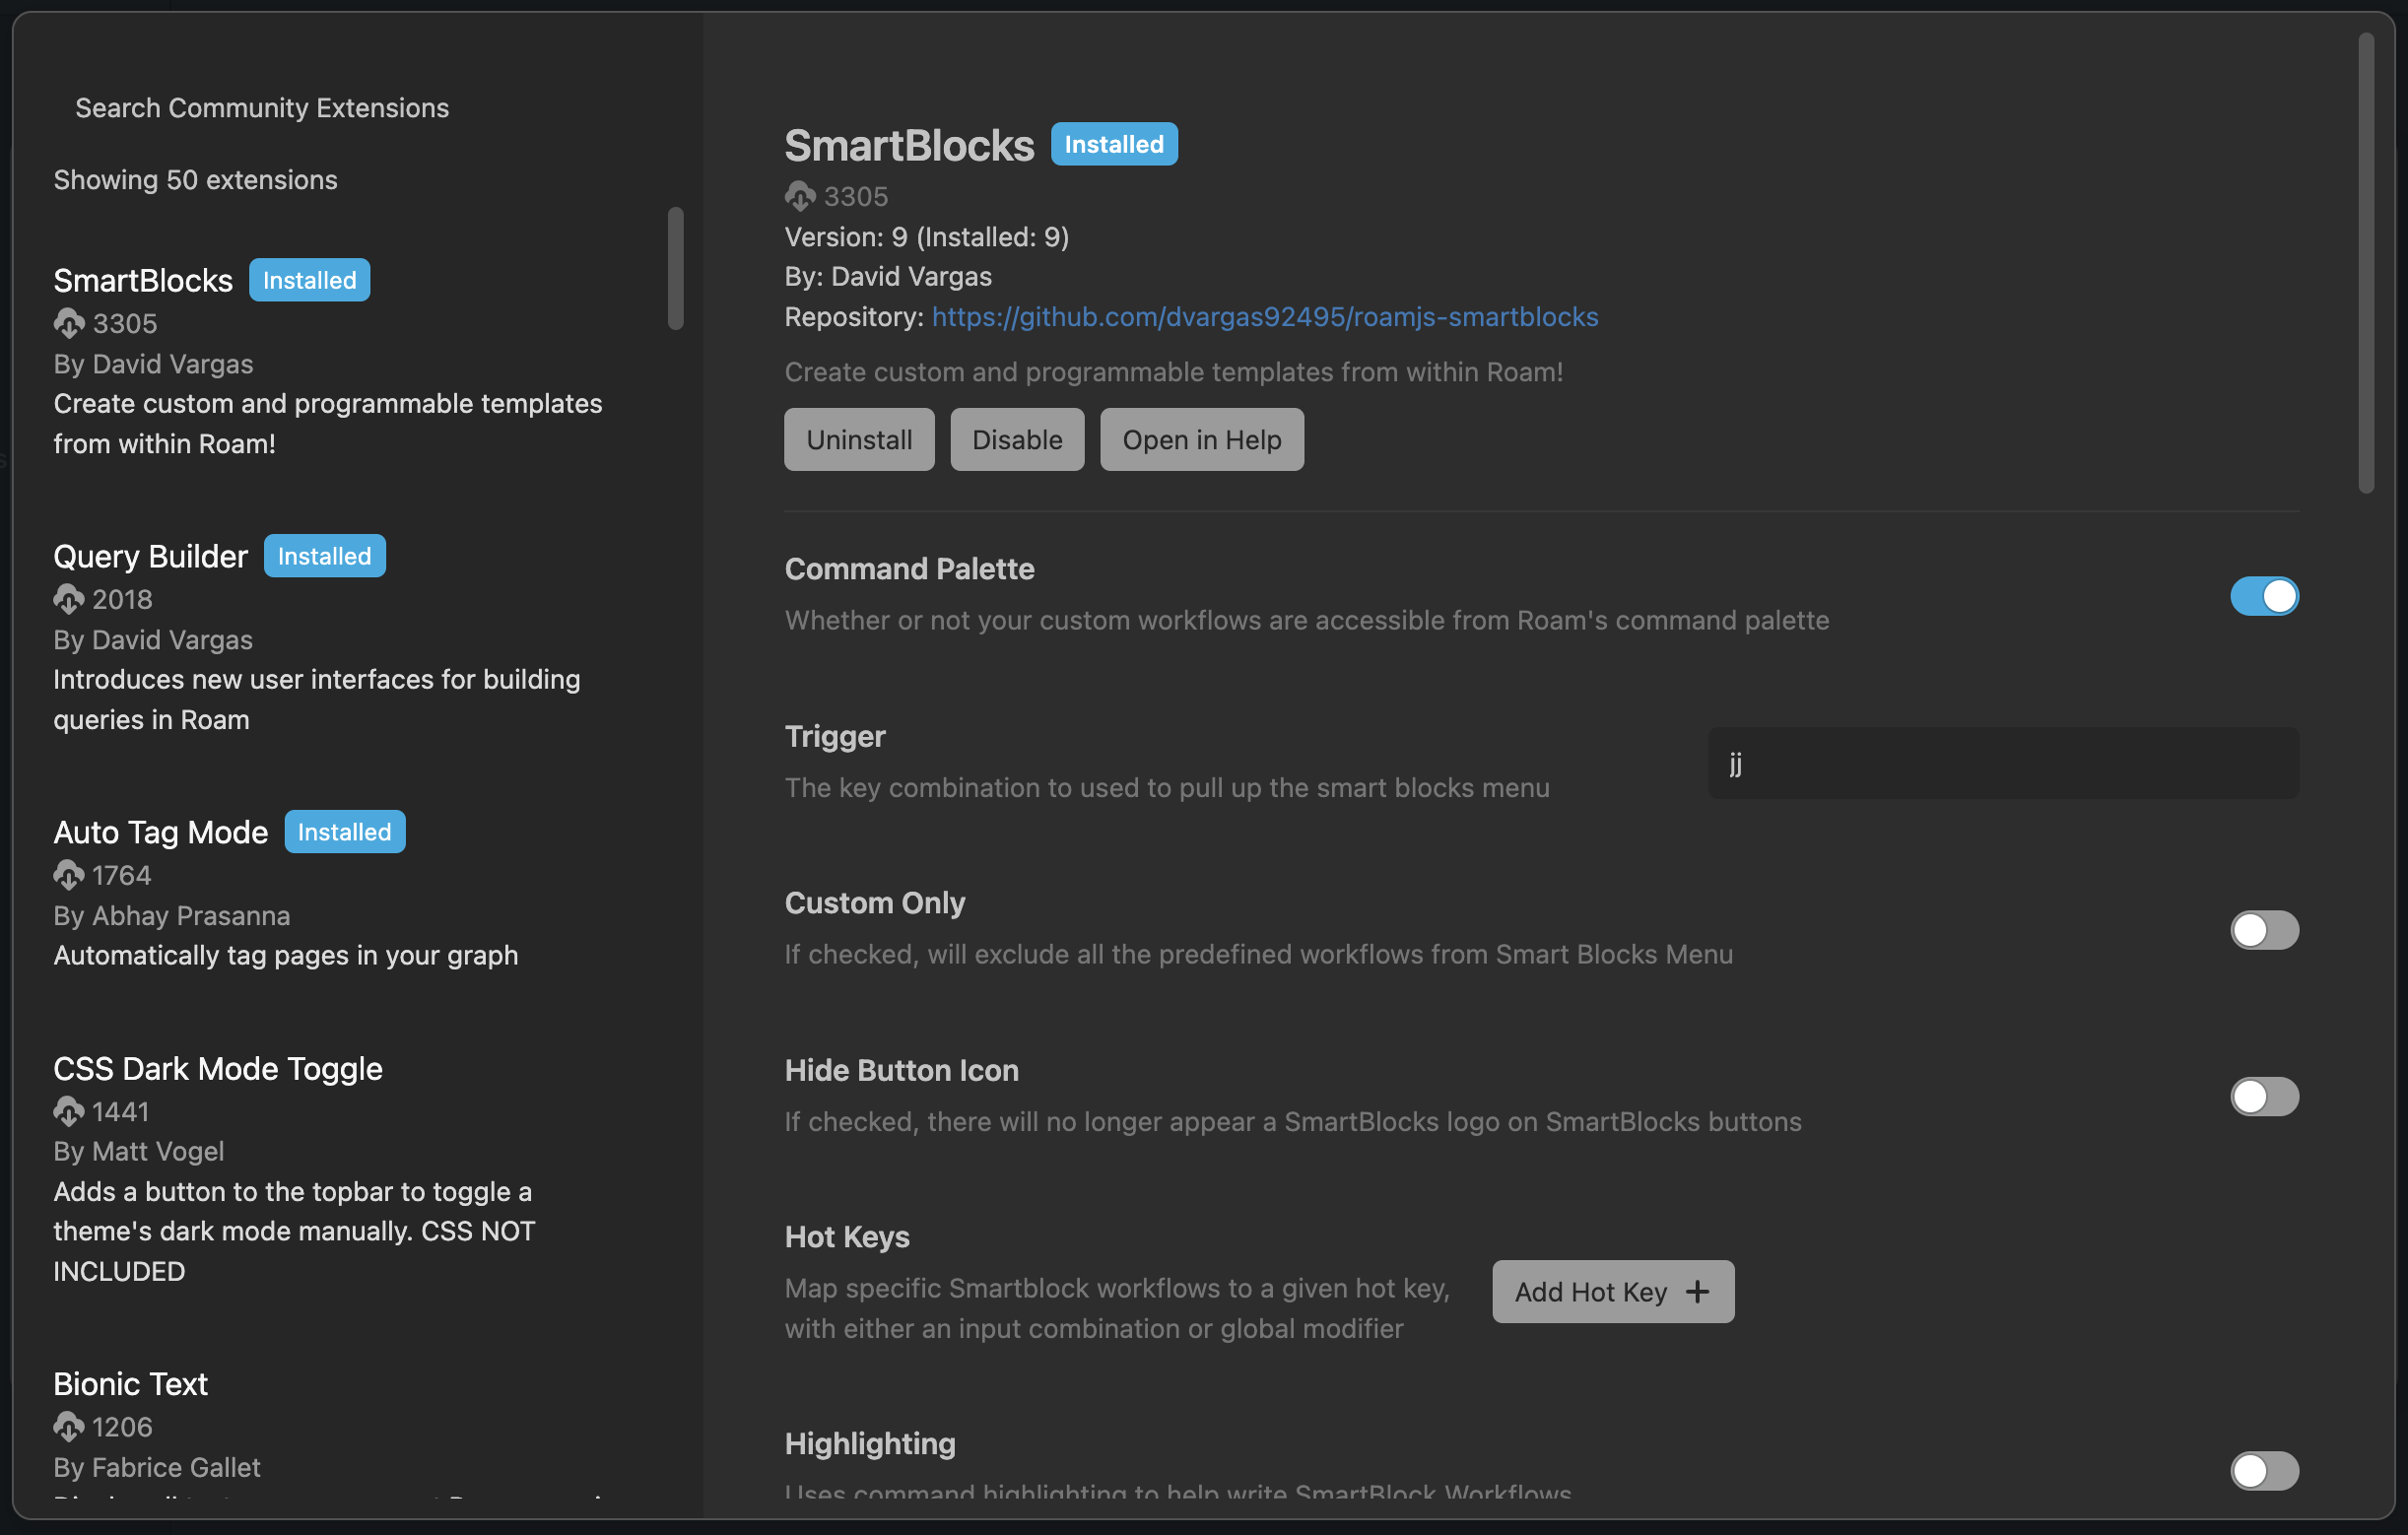Click the Installed badge beside SmartBlocks title
Image resolution: width=2408 pixels, height=1535 pixels.
coord(1113,143)
